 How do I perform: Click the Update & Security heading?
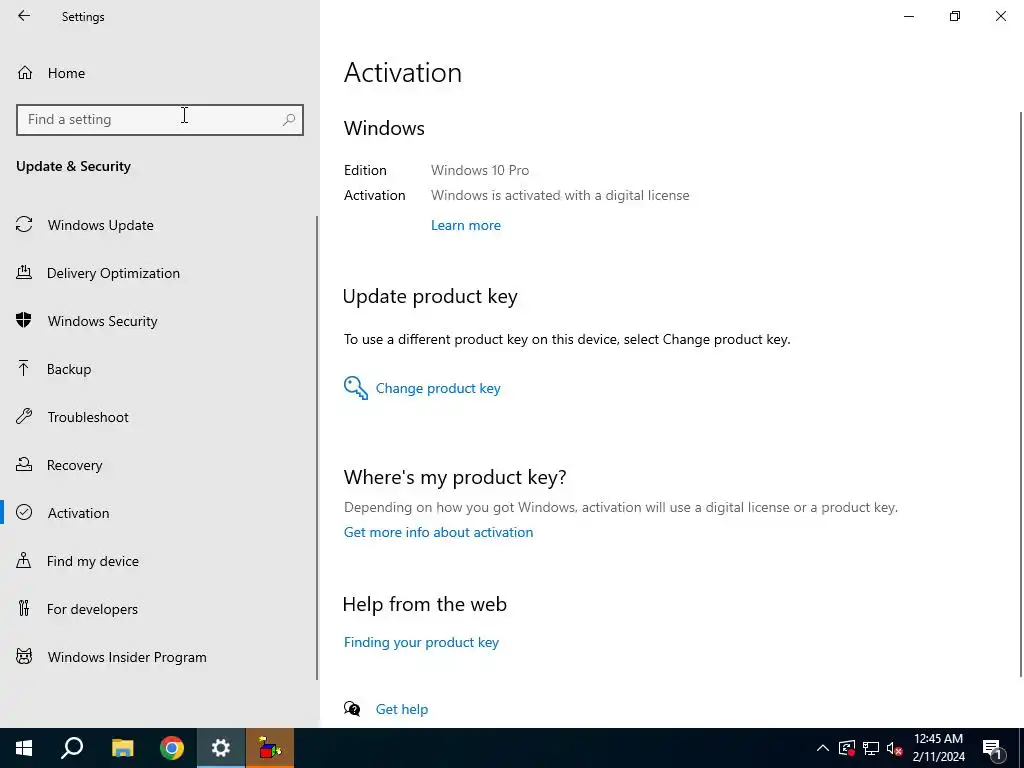(73, 166)
